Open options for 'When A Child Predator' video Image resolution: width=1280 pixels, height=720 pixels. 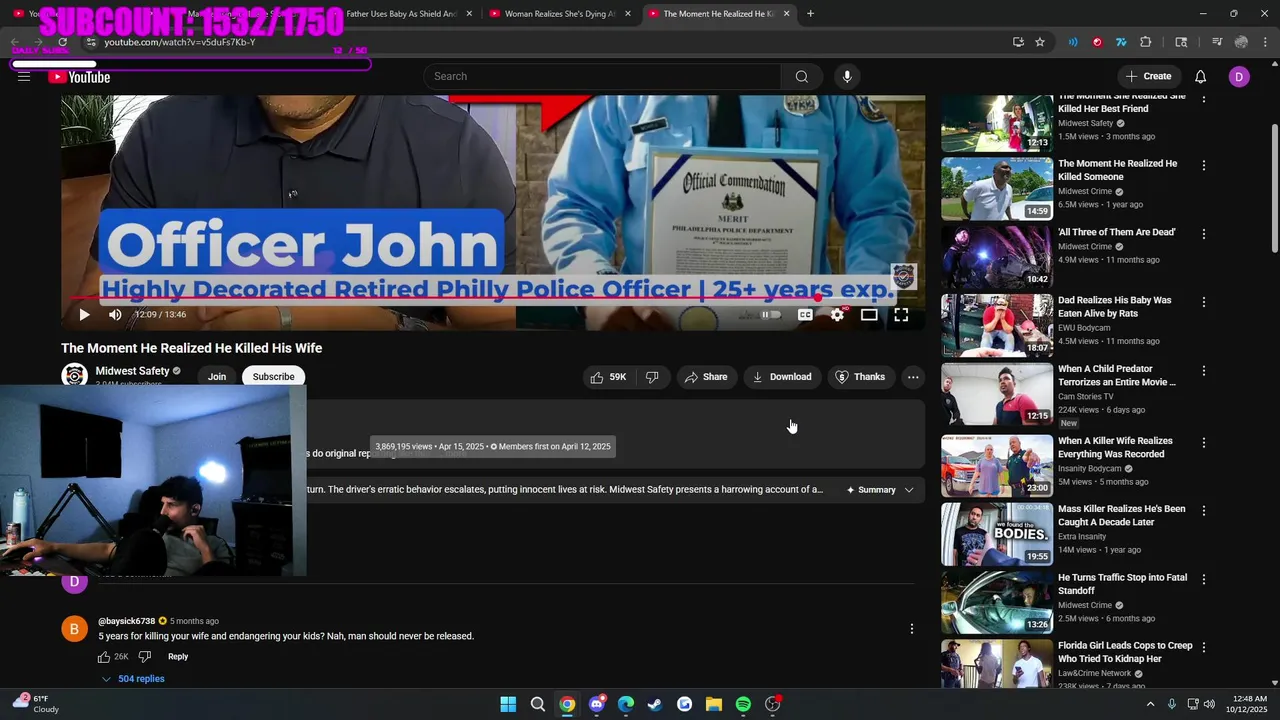click(x=1203, y=371)
